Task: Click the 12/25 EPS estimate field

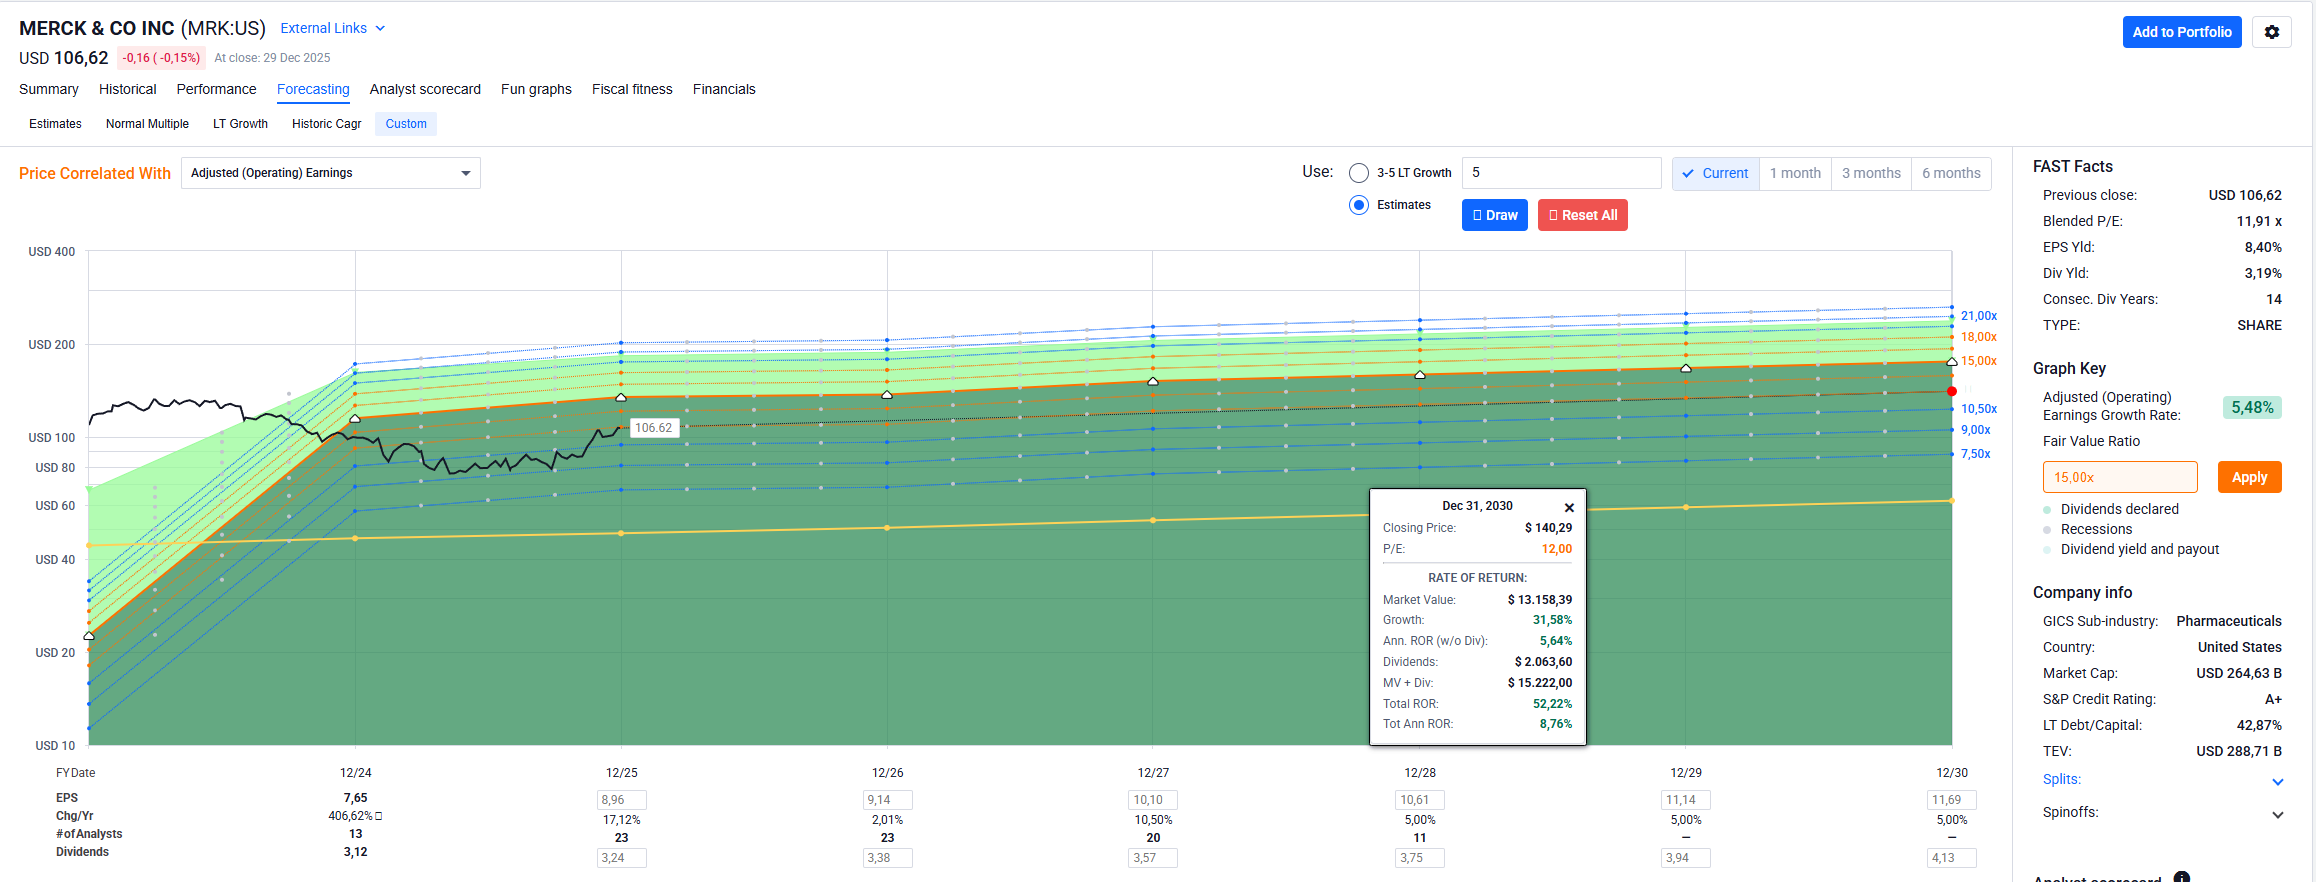Action: [x=621, y=800]
